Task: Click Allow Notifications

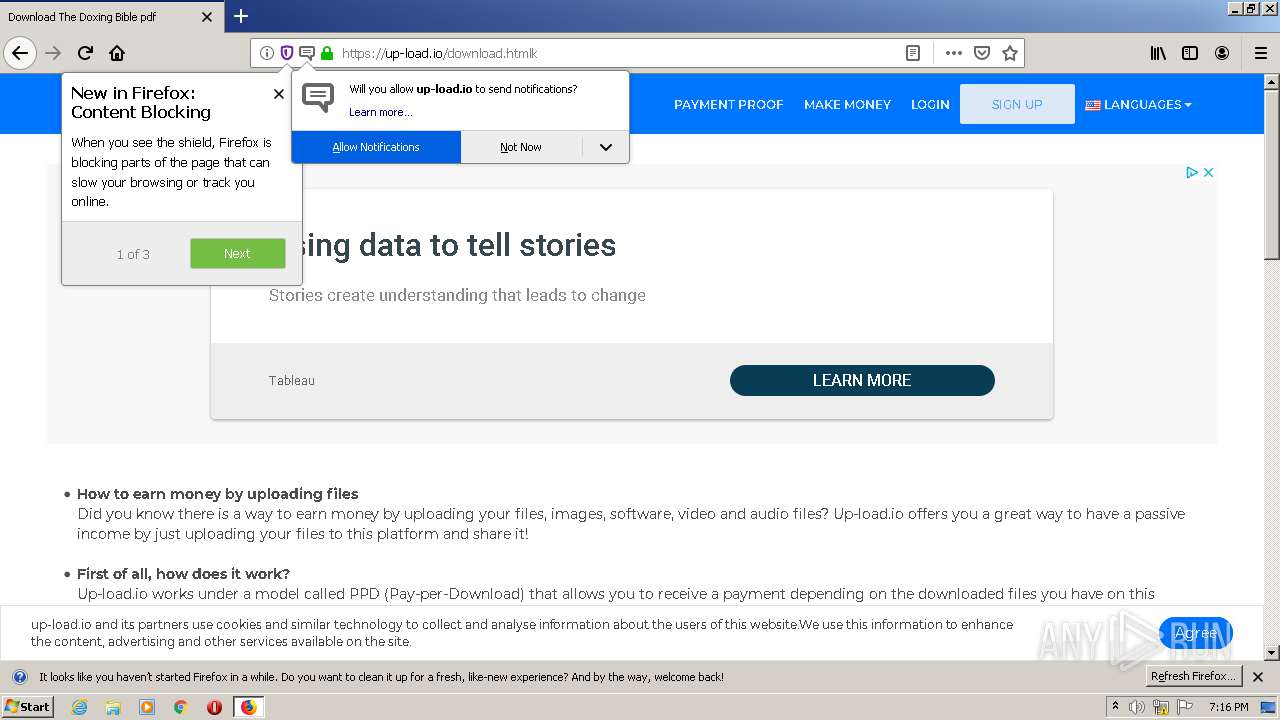Action: click(x=376, y=147)
